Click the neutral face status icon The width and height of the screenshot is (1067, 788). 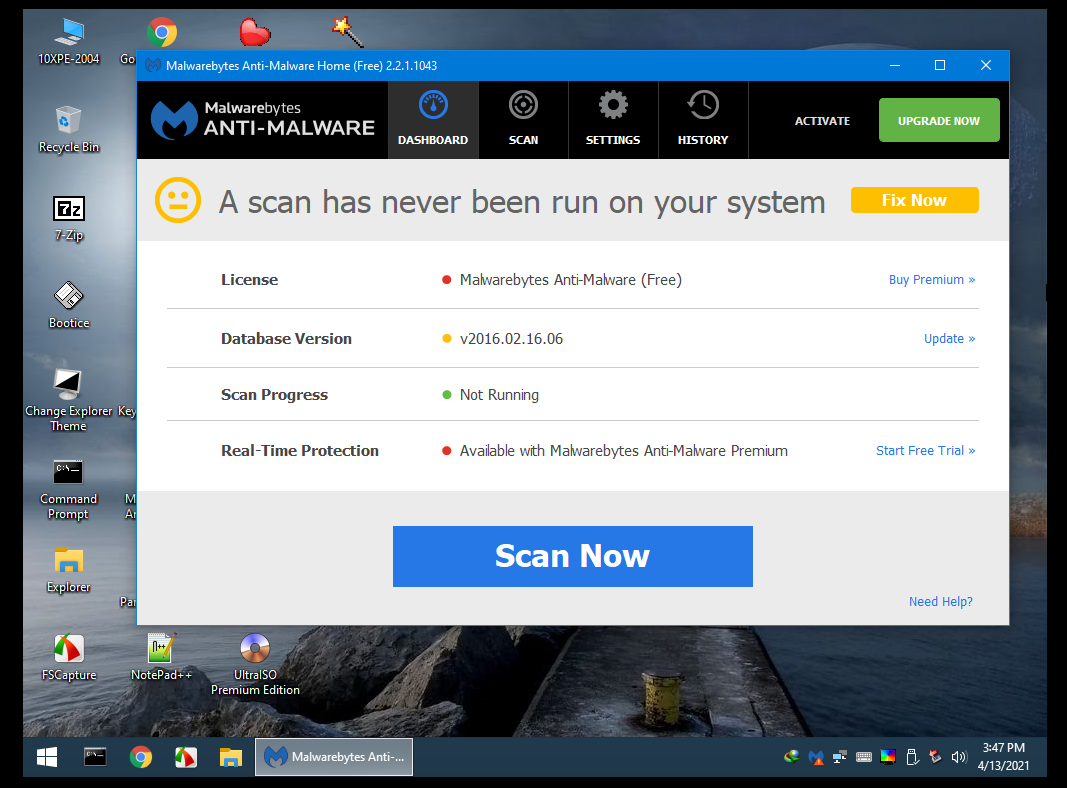click(x=178, y=200)
